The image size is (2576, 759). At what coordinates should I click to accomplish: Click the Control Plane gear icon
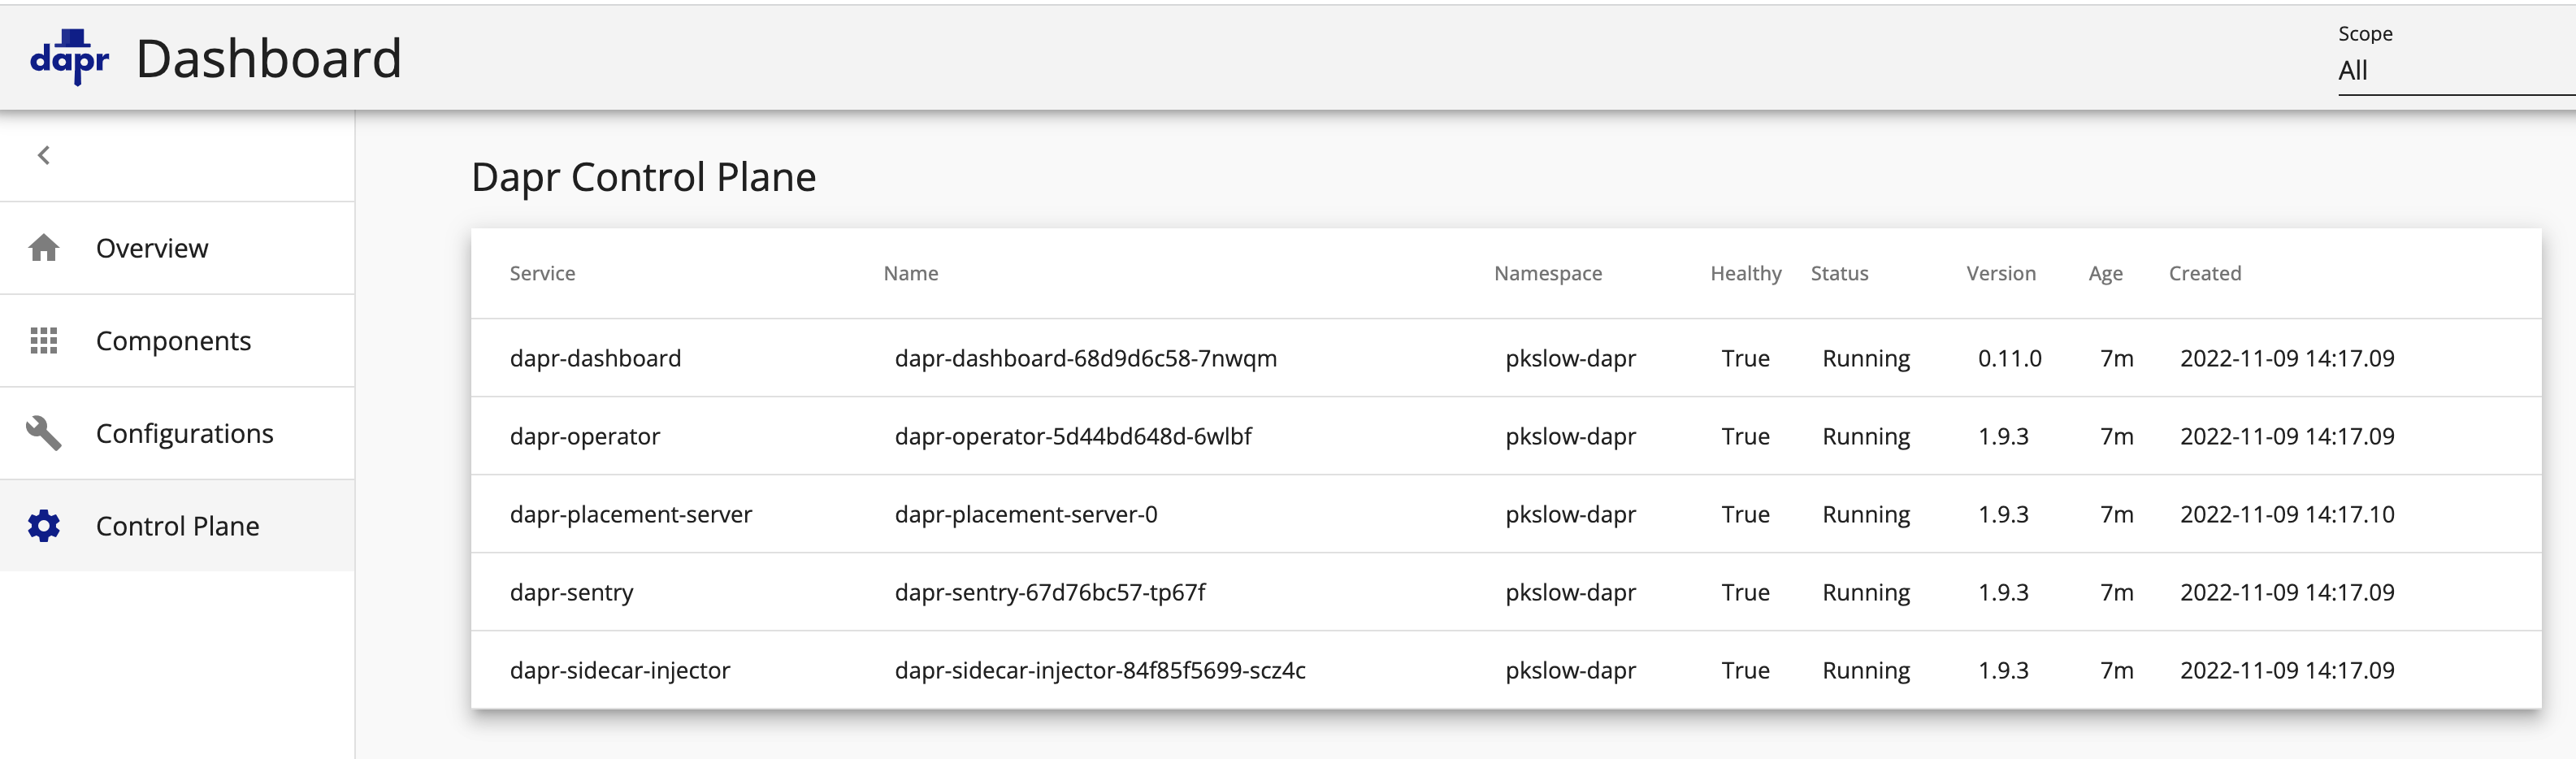(x=44, y=525)
